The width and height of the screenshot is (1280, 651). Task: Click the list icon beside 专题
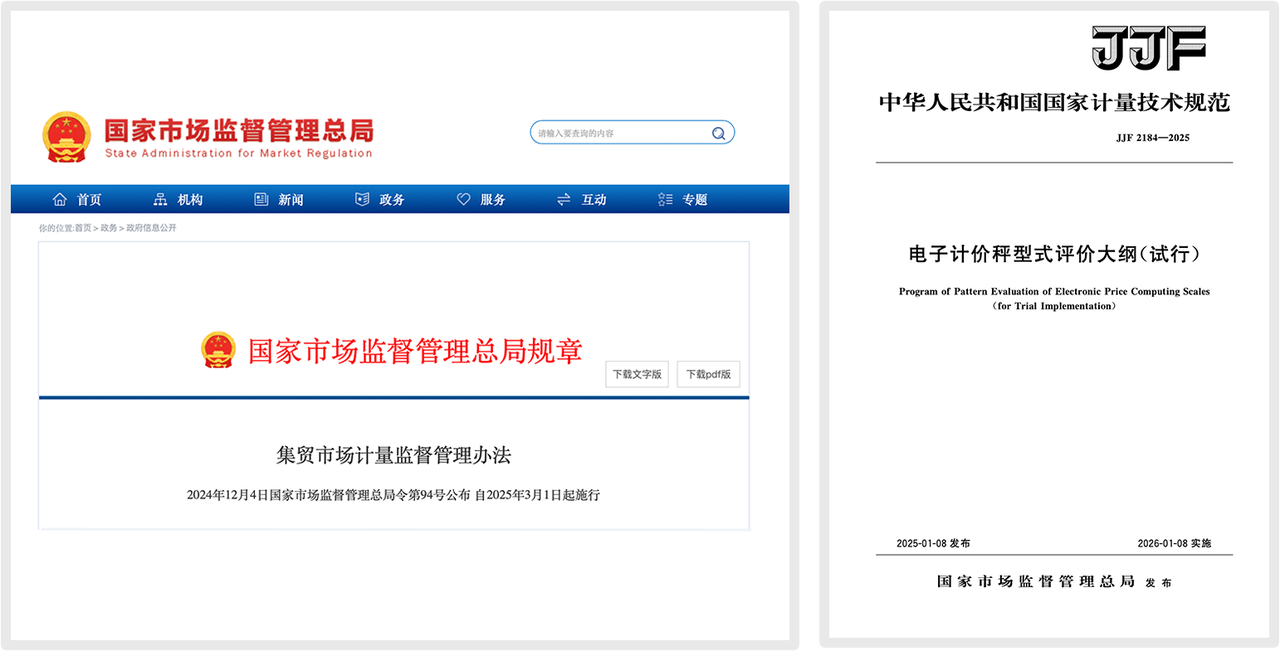(666, 199)
